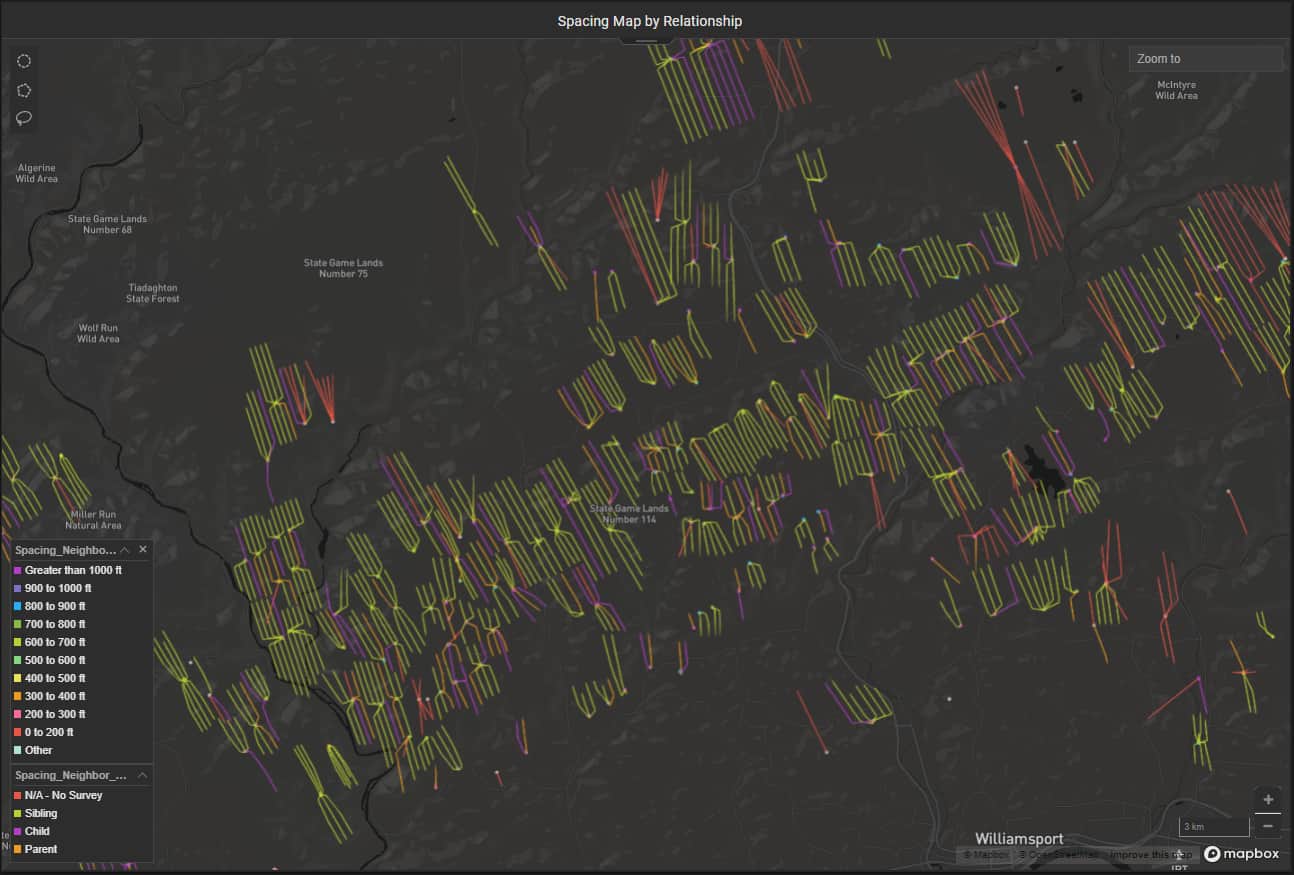Zoom out with the minus button
Screen dimensions: 1294x875
click(1268, 826)
